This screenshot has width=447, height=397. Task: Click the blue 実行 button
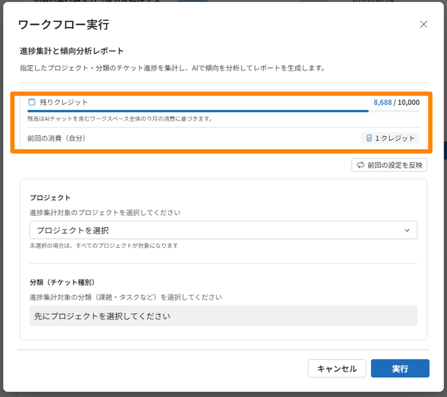tap(400, 368)
